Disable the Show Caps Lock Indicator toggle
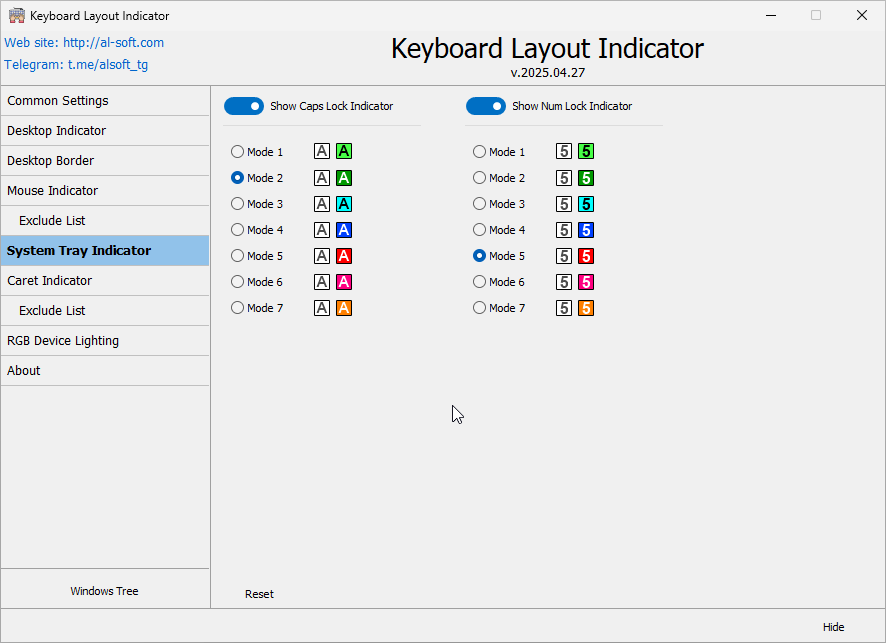Viewport: 886px width, 643px height. coord(244,105)
